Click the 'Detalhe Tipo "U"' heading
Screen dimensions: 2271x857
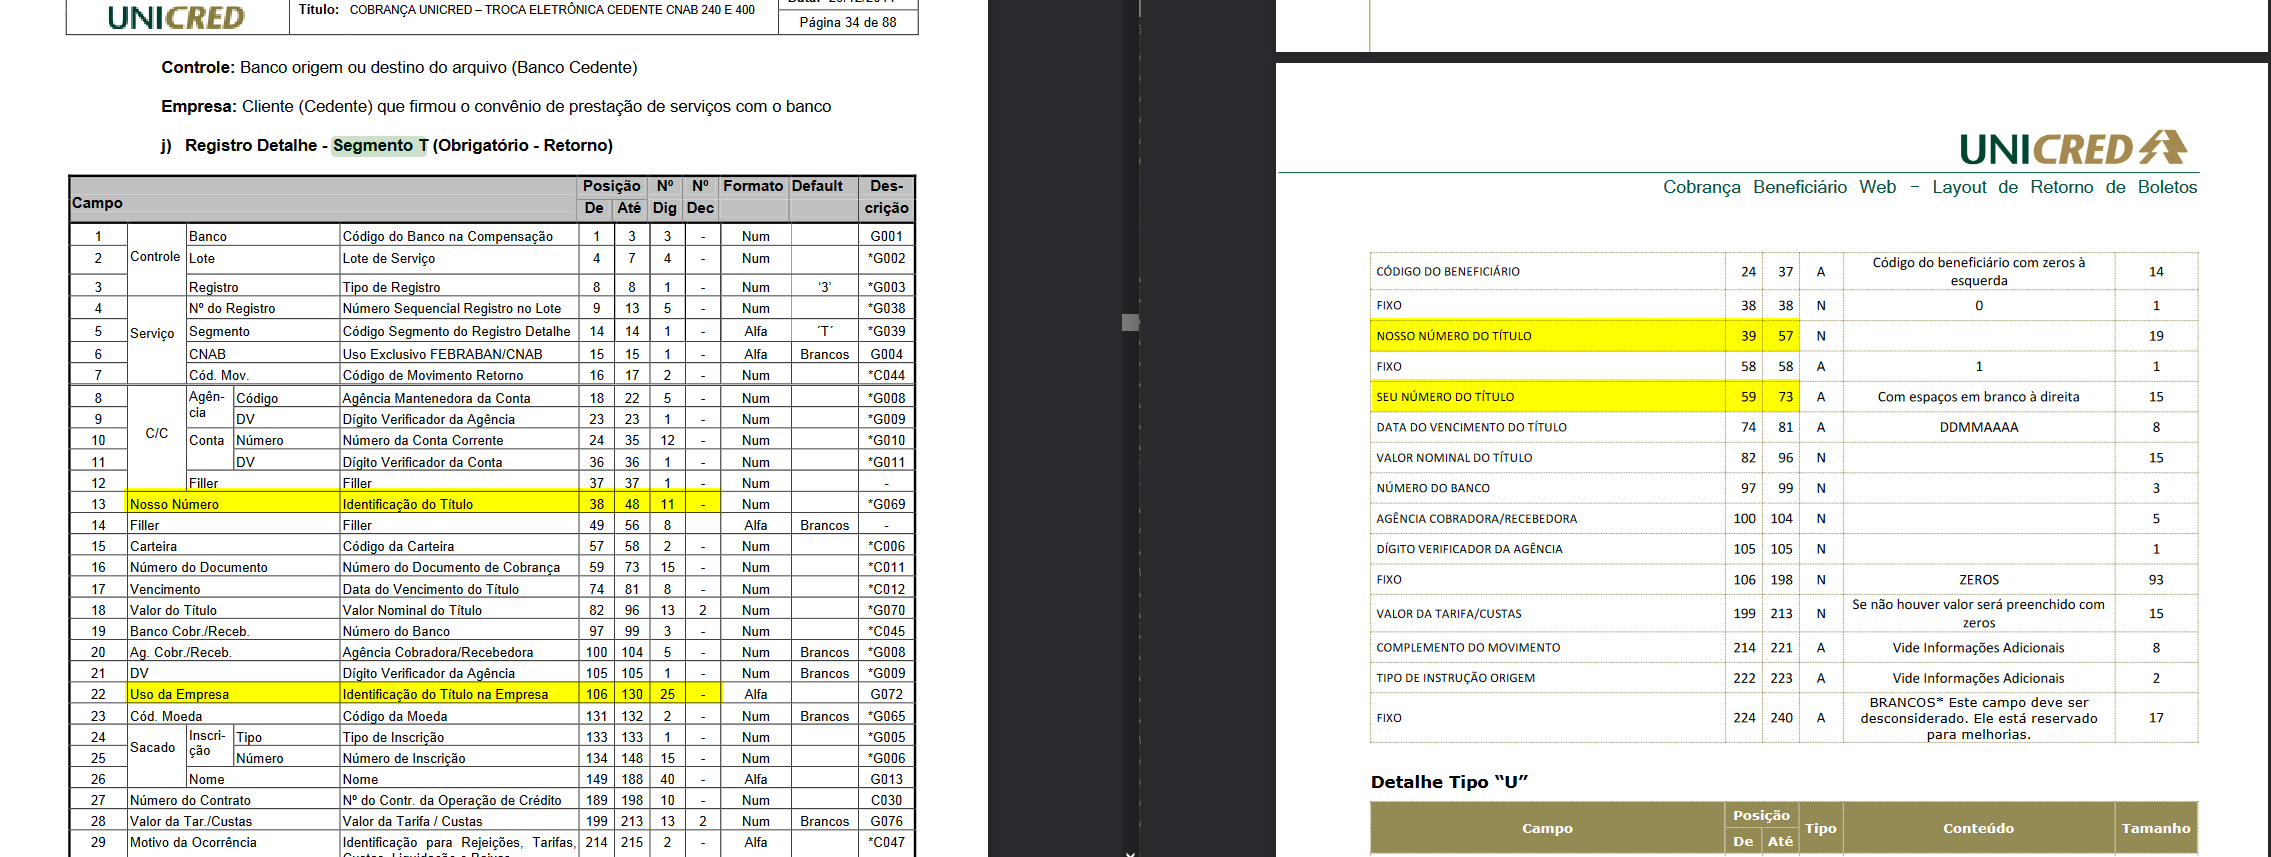(x=1449, y=782)
